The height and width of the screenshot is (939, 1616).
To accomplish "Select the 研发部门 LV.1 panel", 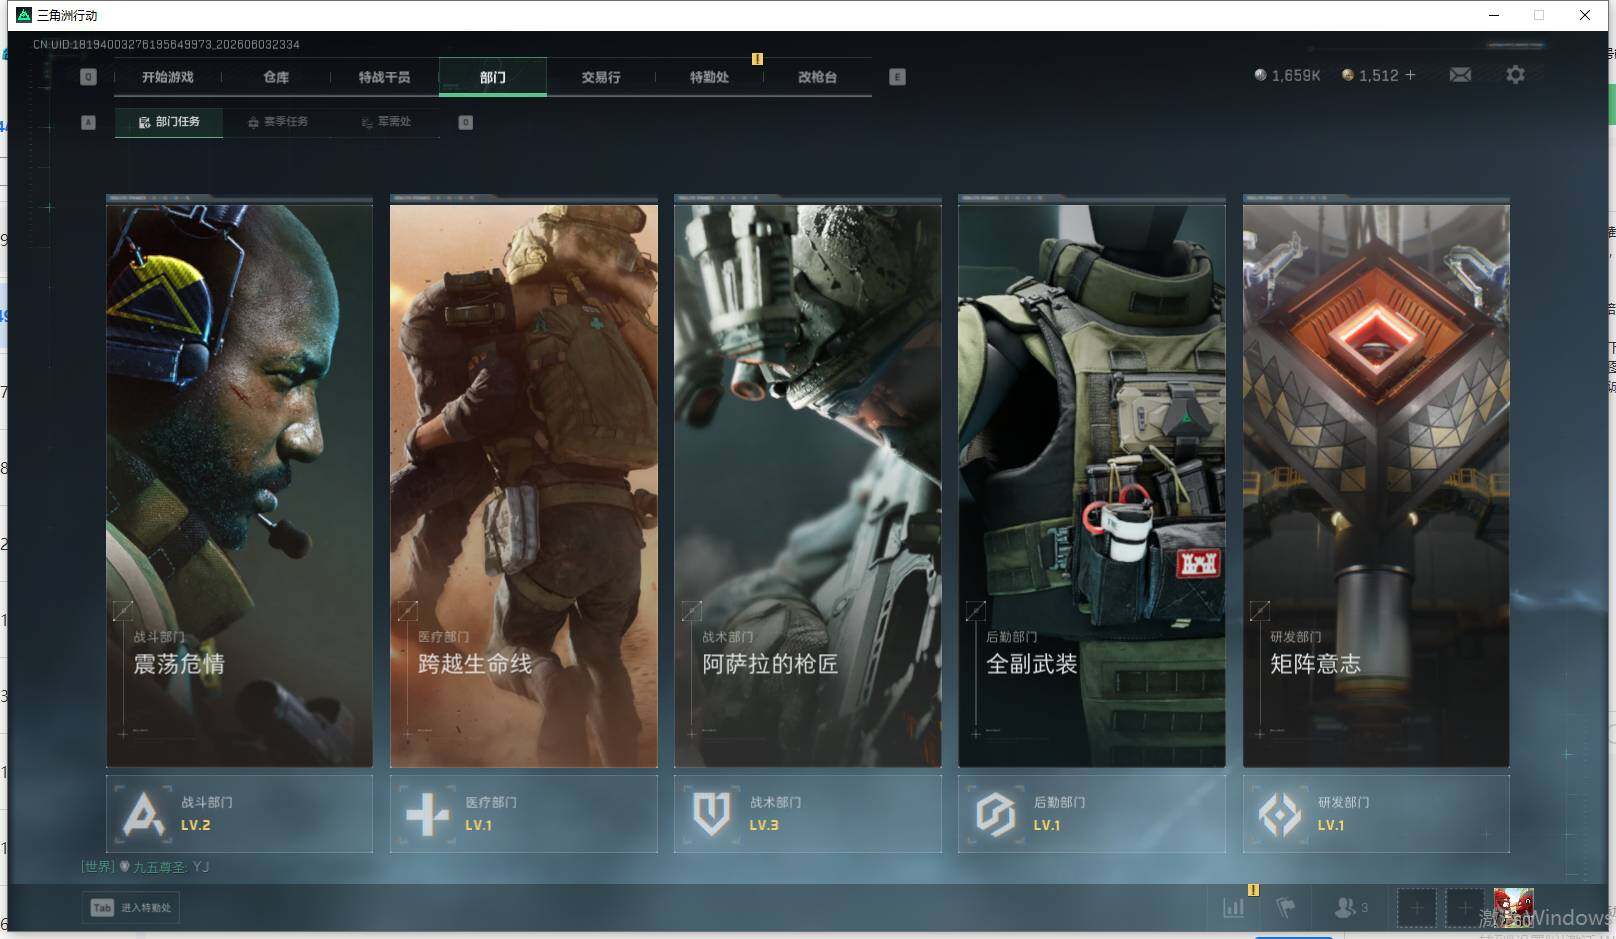I will point(1376,814).
